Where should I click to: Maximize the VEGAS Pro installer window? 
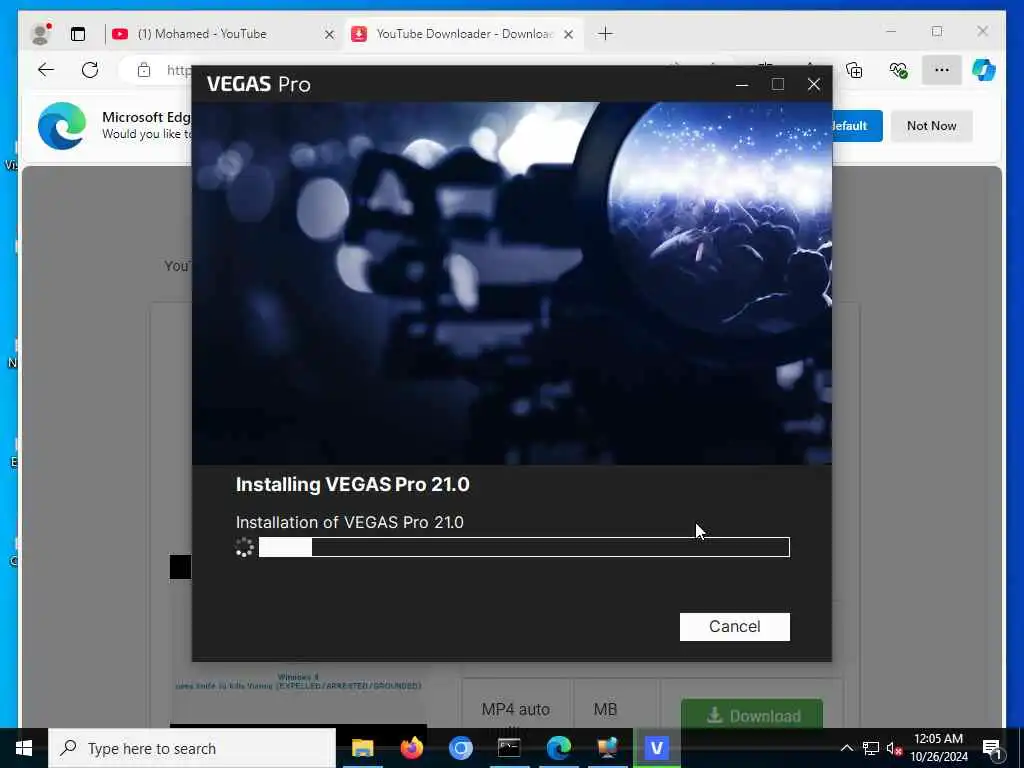[x=777, y=84]
